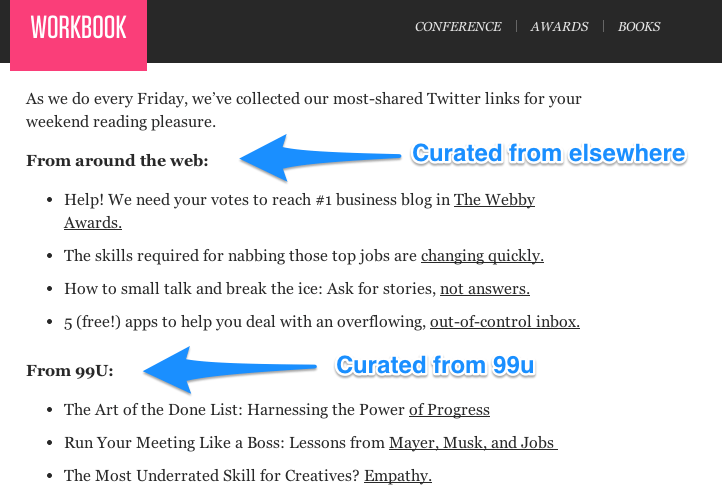The width and height of the screenshot is (722, 504).
Task: Click the intro paragraph about Friday links
Action: coord(303,110)
